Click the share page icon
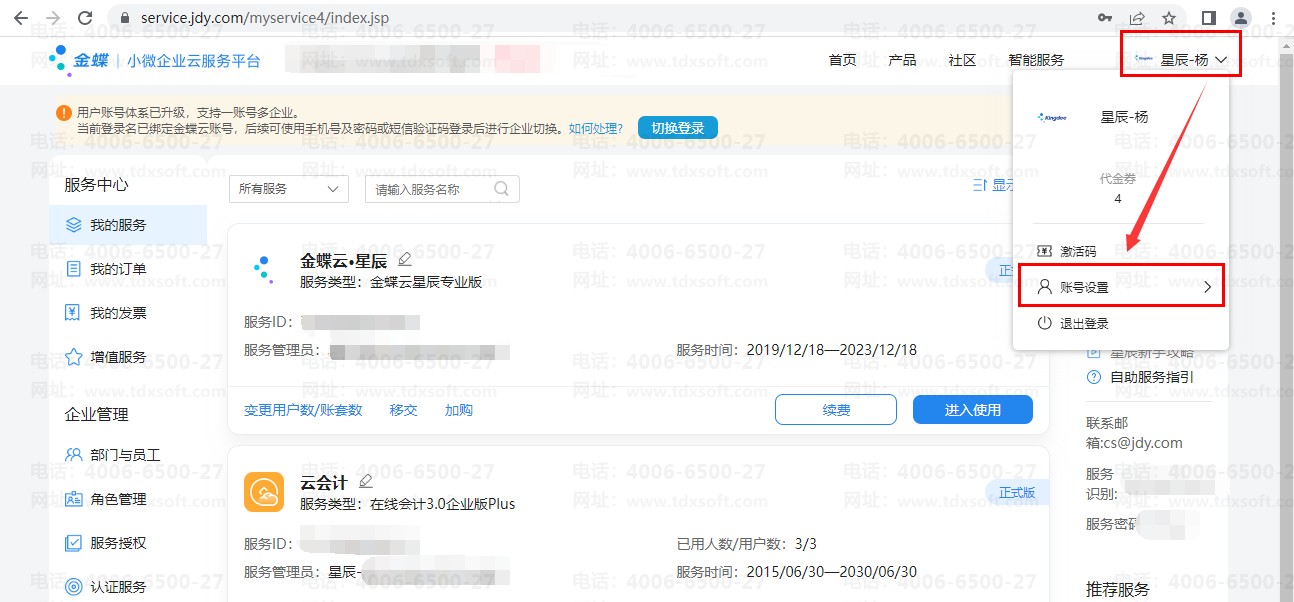This screenshot has height=602, width=1294. tap(1137, 18)
